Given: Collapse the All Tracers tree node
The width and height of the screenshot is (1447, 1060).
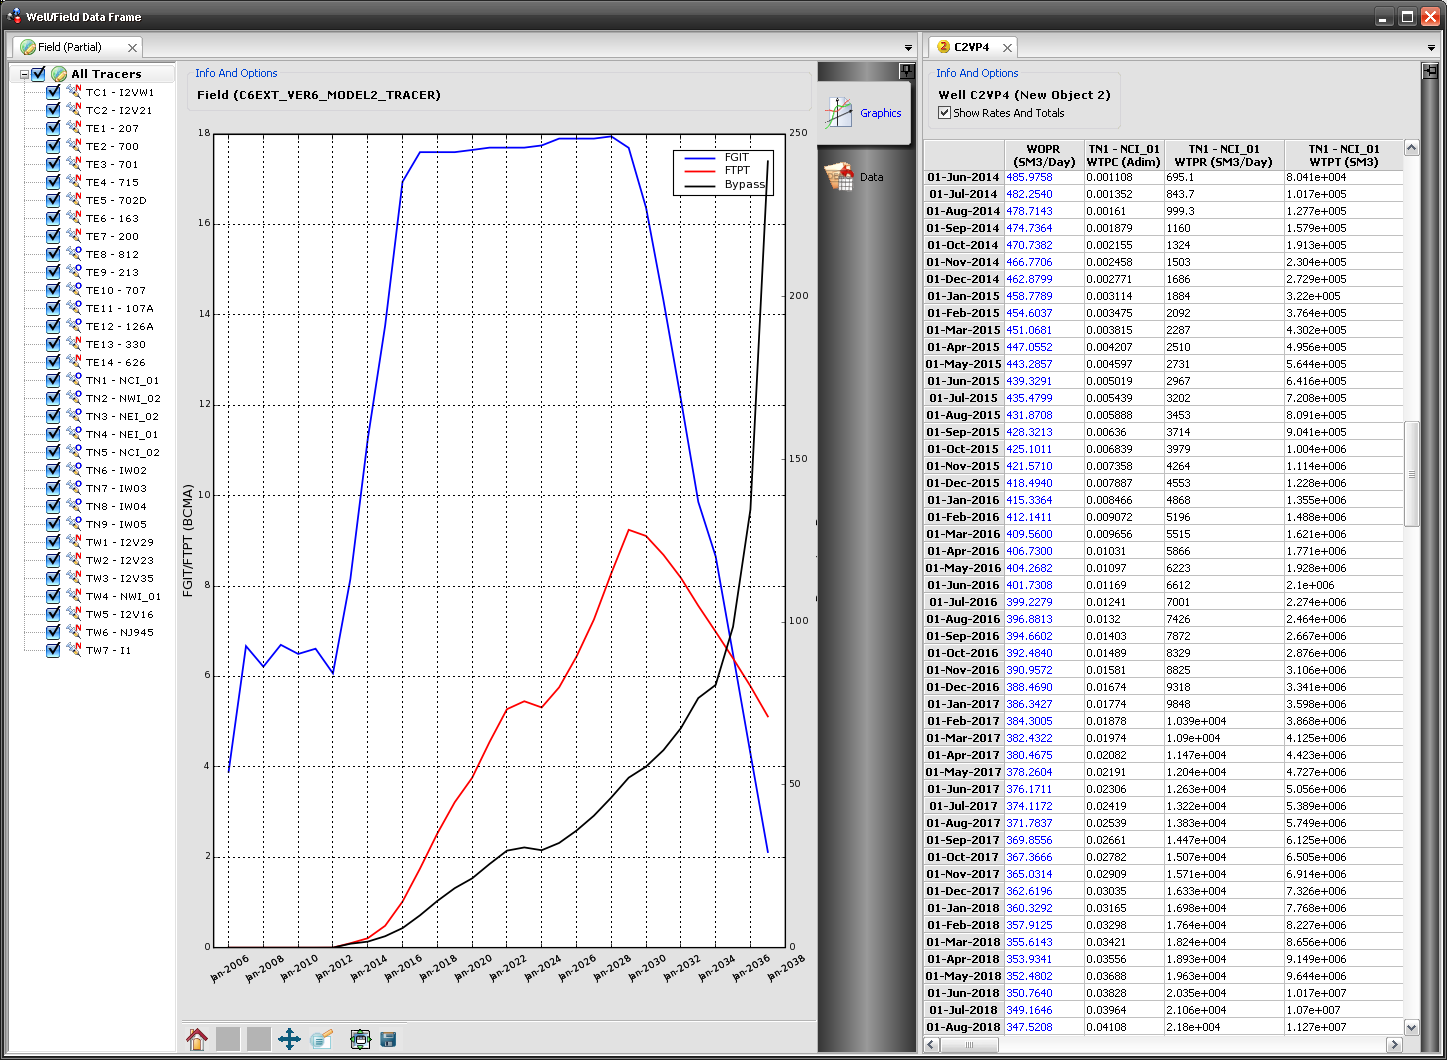Looking at the screenshot, I should [x=25, y=74].
